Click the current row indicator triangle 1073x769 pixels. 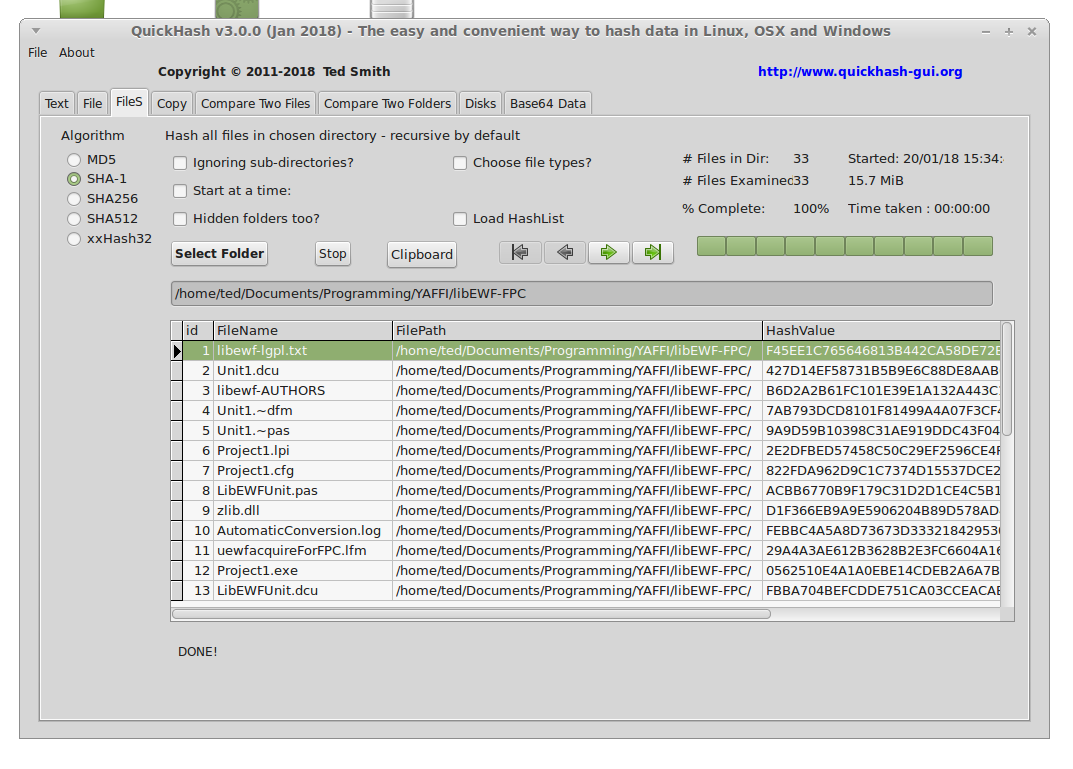pyautogui.click(x=177, y=351)
